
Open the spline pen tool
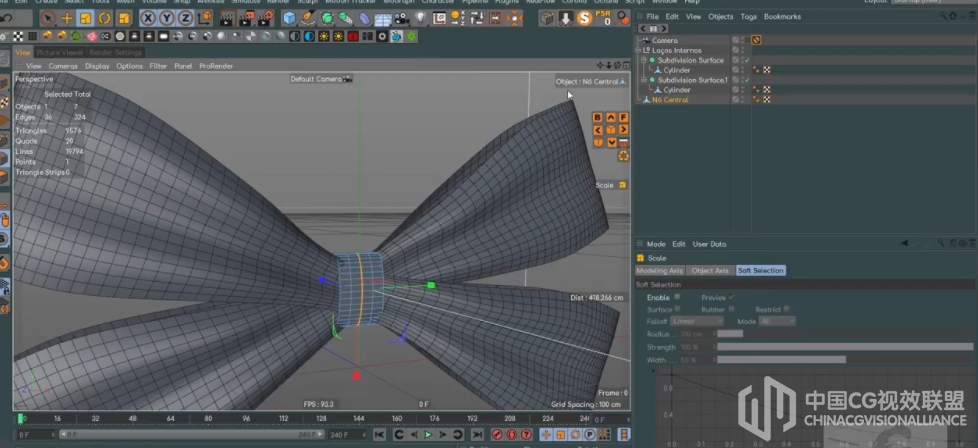(308, 18)
